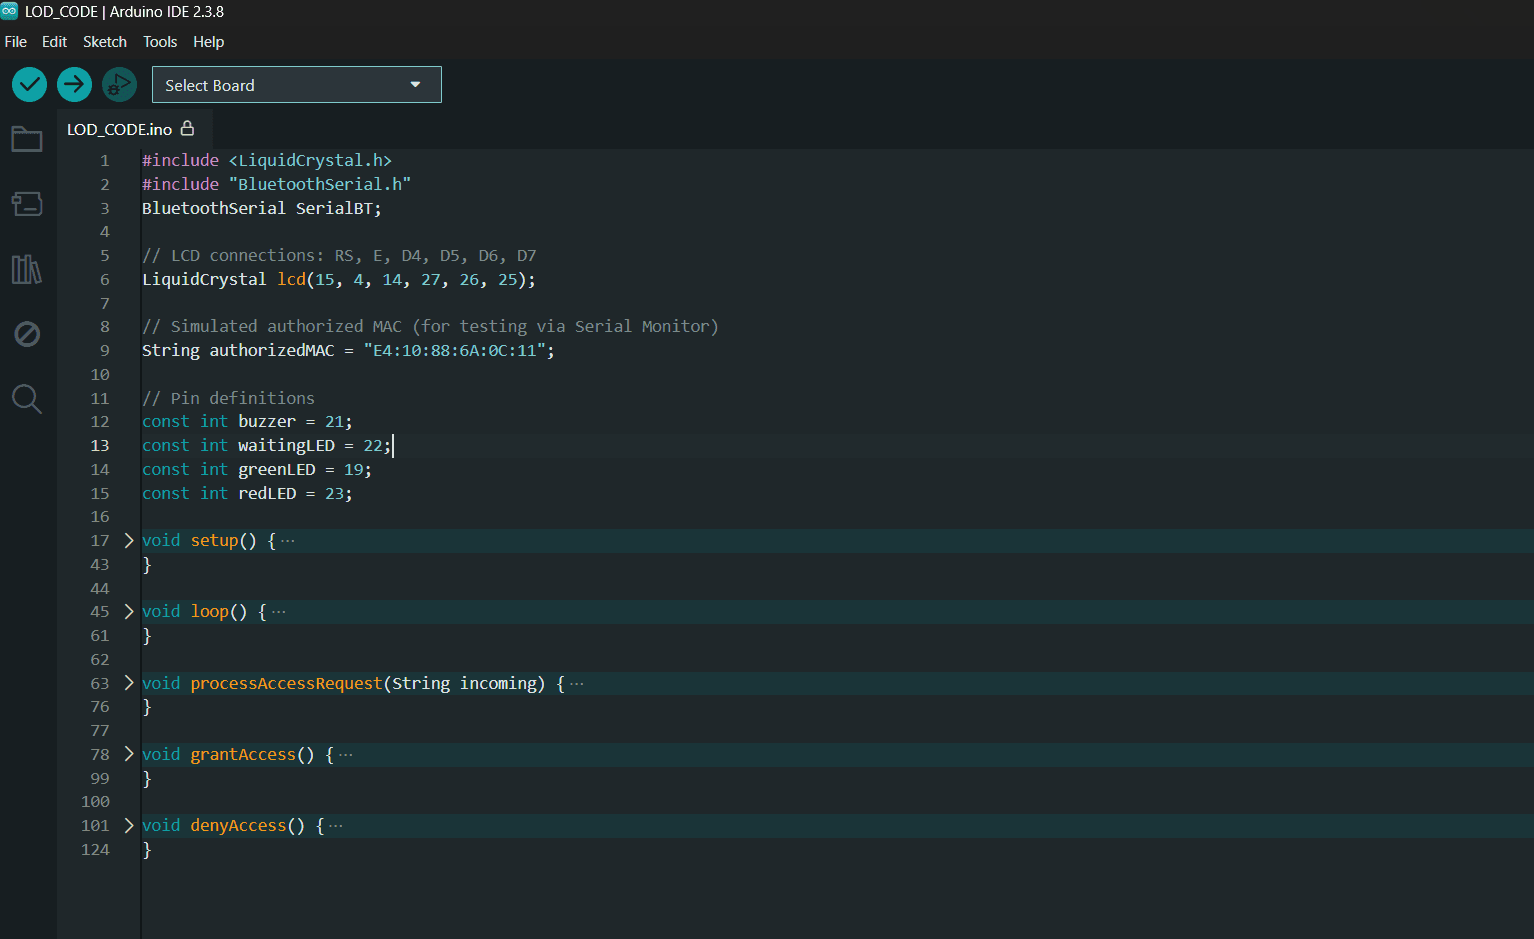The height and width of the screenshot is (939, 1534).
Task: Open the Search sidebar panel
Action: tap(27, 399)
